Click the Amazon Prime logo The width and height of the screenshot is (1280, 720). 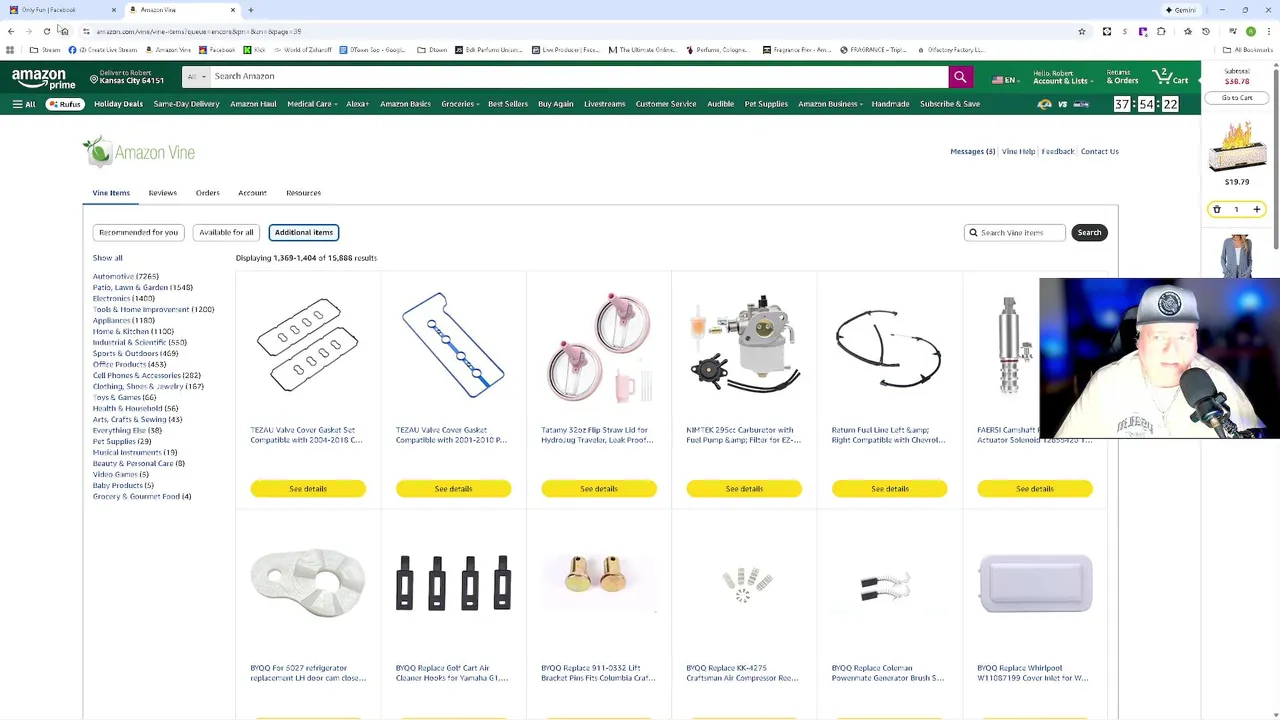[x=43, y=77]
